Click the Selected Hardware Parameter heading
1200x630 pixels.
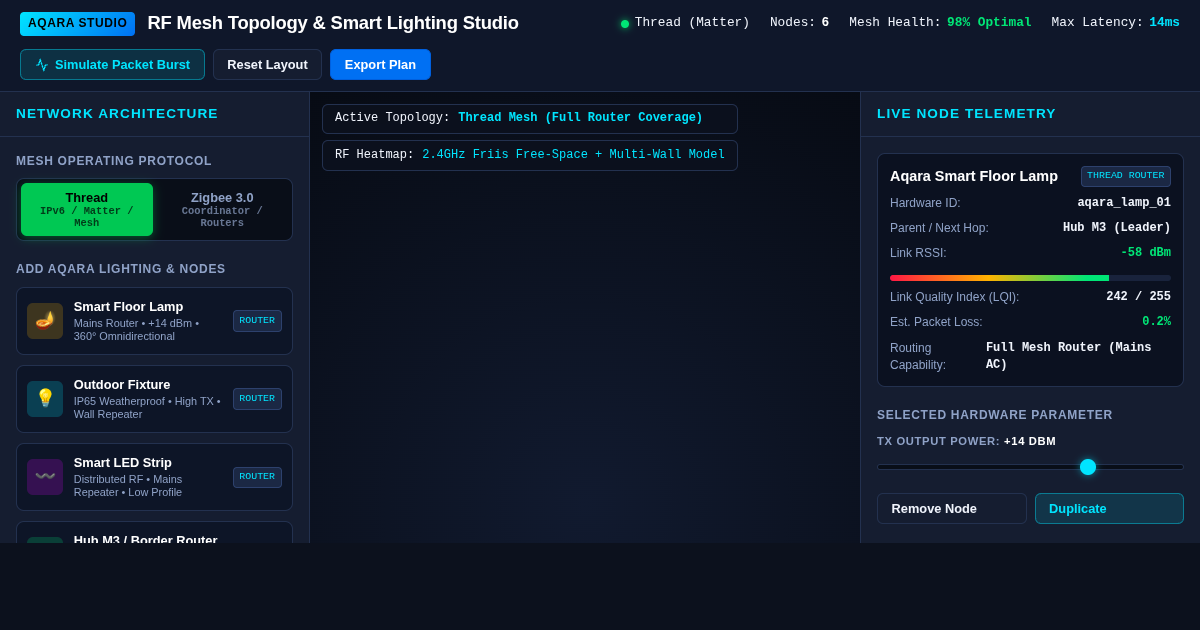(x=995, y=415)
